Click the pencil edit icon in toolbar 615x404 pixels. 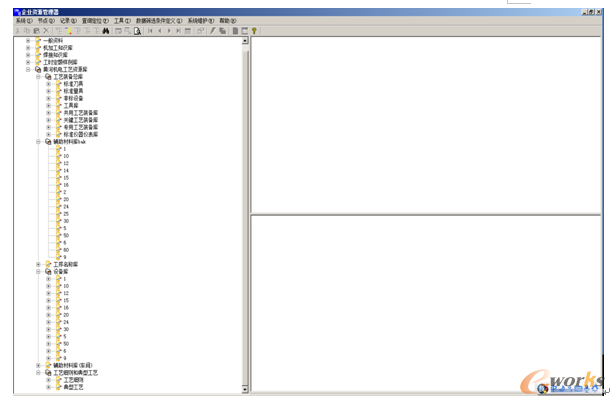point(211,30)
